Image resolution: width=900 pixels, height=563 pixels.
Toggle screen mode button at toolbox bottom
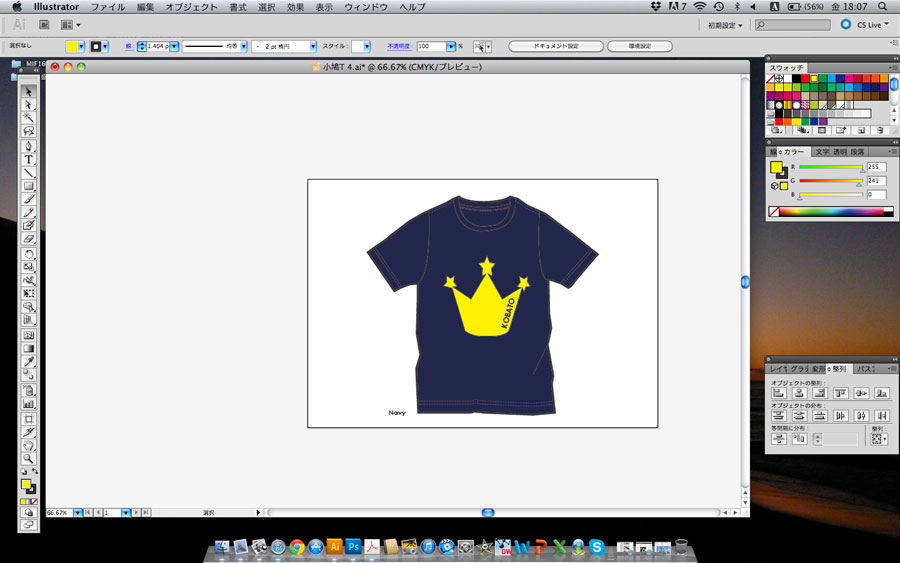[x=28, y=525]
